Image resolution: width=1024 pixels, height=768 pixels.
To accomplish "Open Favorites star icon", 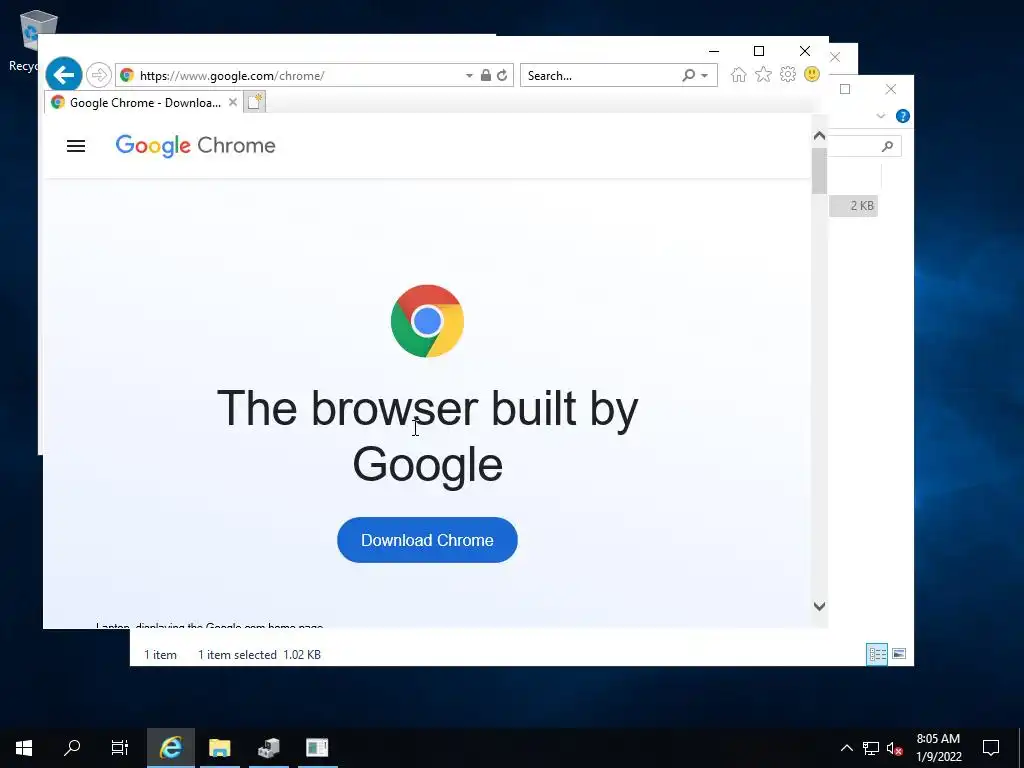I will coord(763,74).
